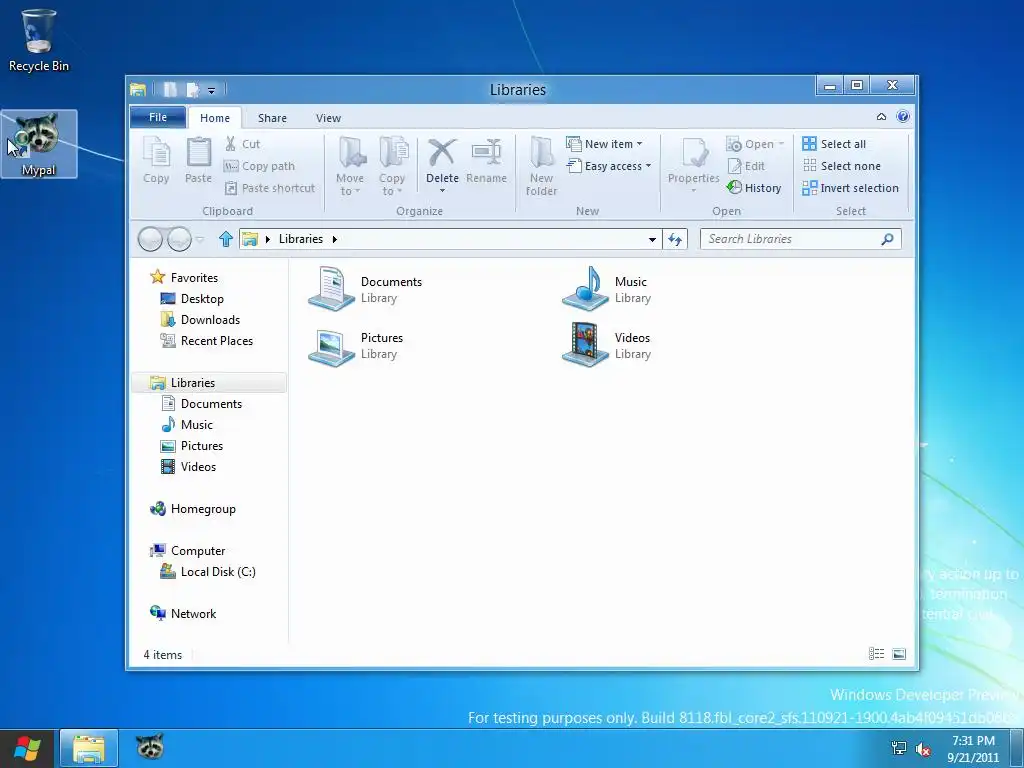Open the recent locations dropdown arrow
The height and width of the screenshot is (768, 1024).
pos(200,240)
